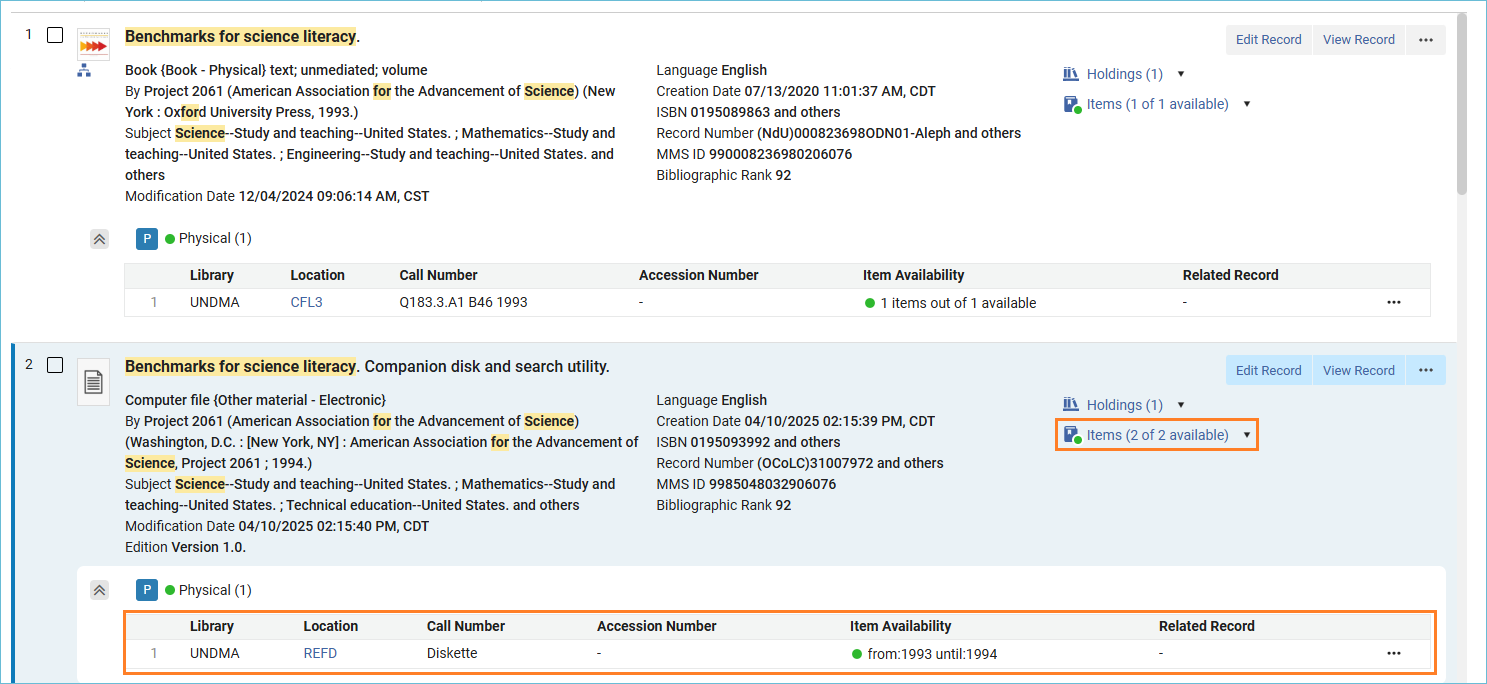The image size is (1487, 684).
Task: Click Call Number column header in record 1 table
Action: tap(438, 275)
